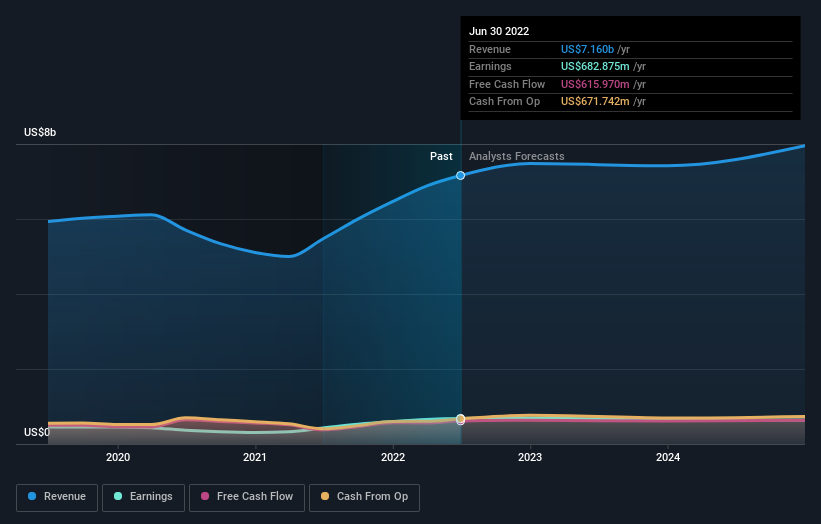Click the US$615.970m free cash flow value
The image size is (821, 524).
[x=595, y=84]
